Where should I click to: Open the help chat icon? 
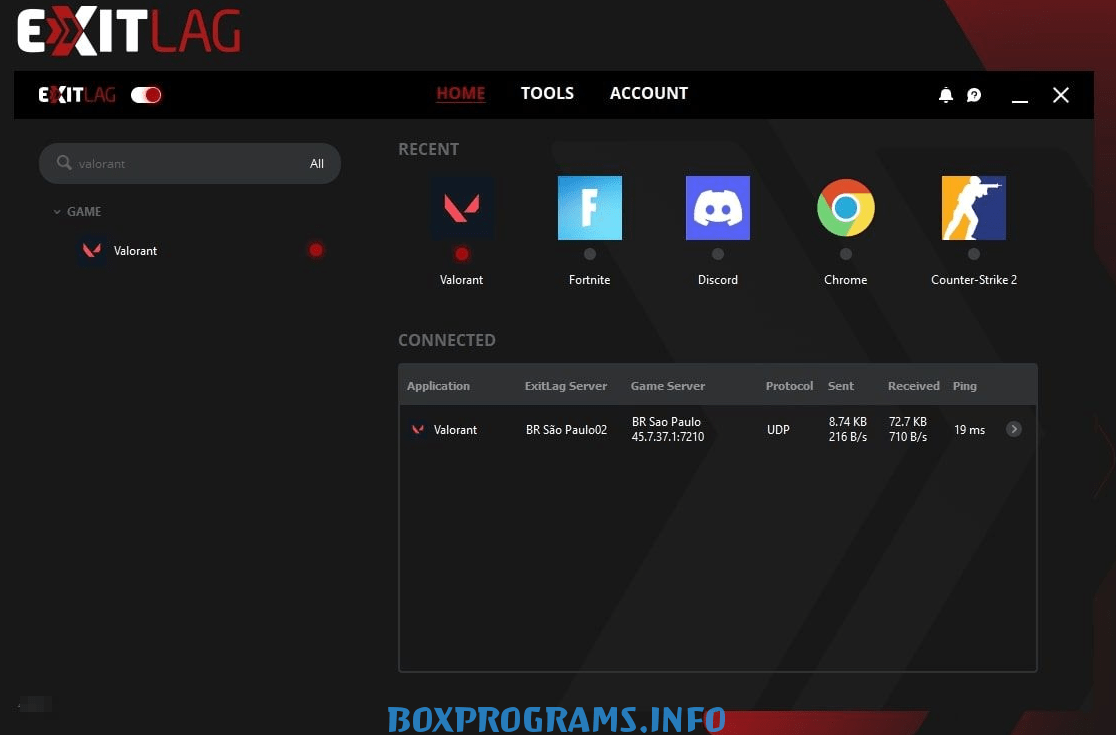(974, 95)
